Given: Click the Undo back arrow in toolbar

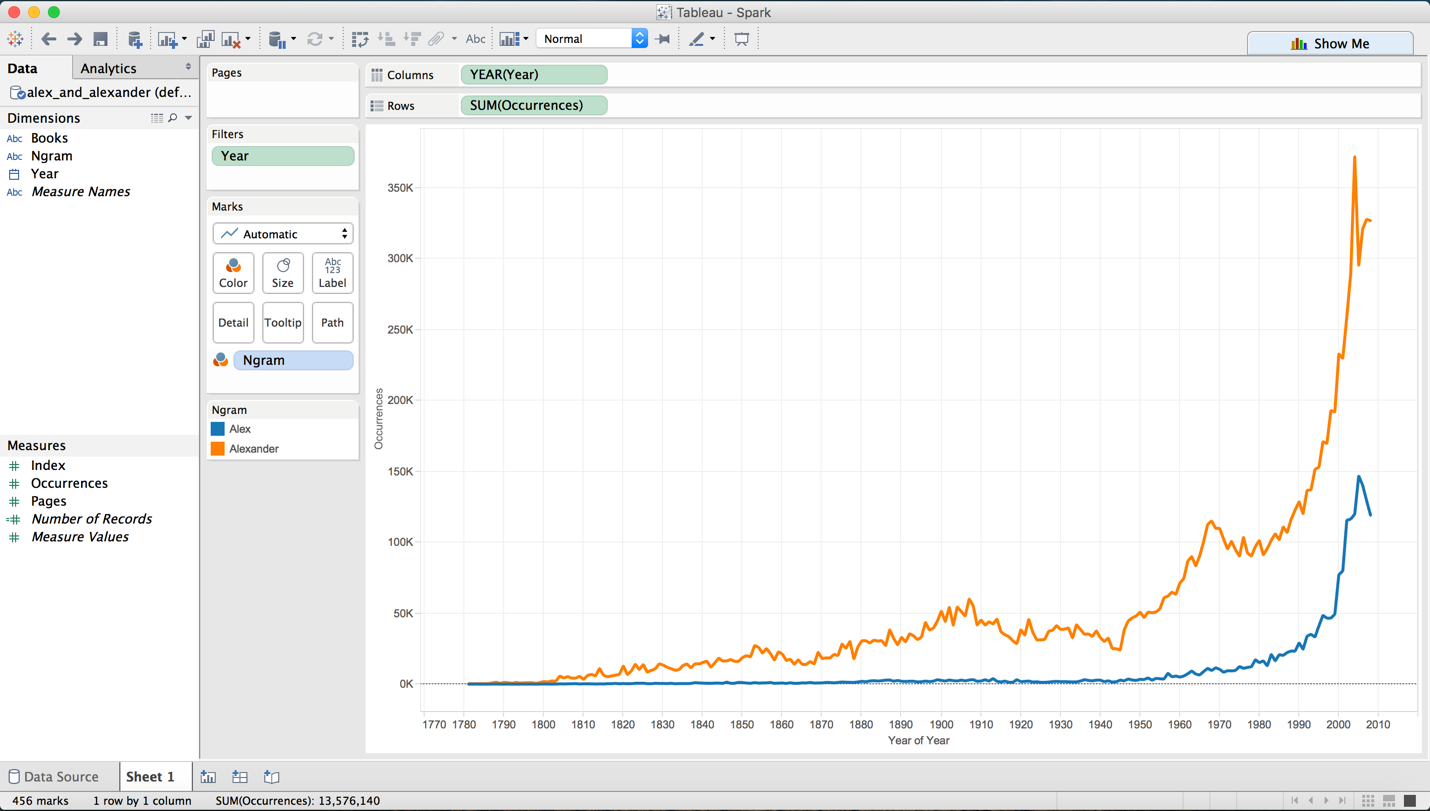Looking at the screenshot, I should click(48, 39).
